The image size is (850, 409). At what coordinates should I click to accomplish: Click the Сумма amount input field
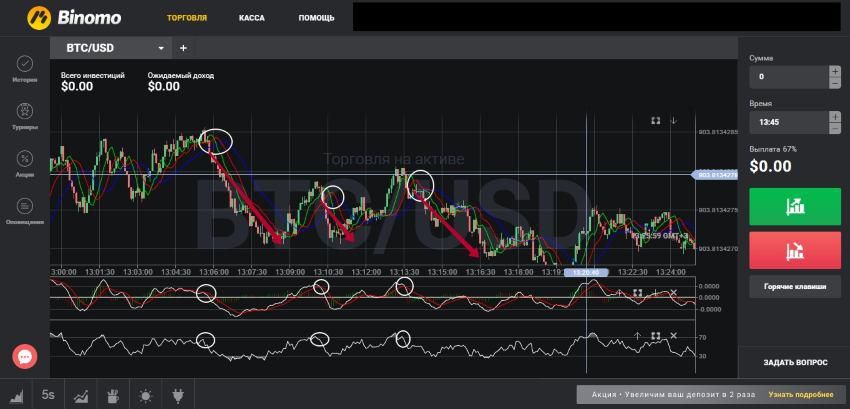tap(789, 77)
